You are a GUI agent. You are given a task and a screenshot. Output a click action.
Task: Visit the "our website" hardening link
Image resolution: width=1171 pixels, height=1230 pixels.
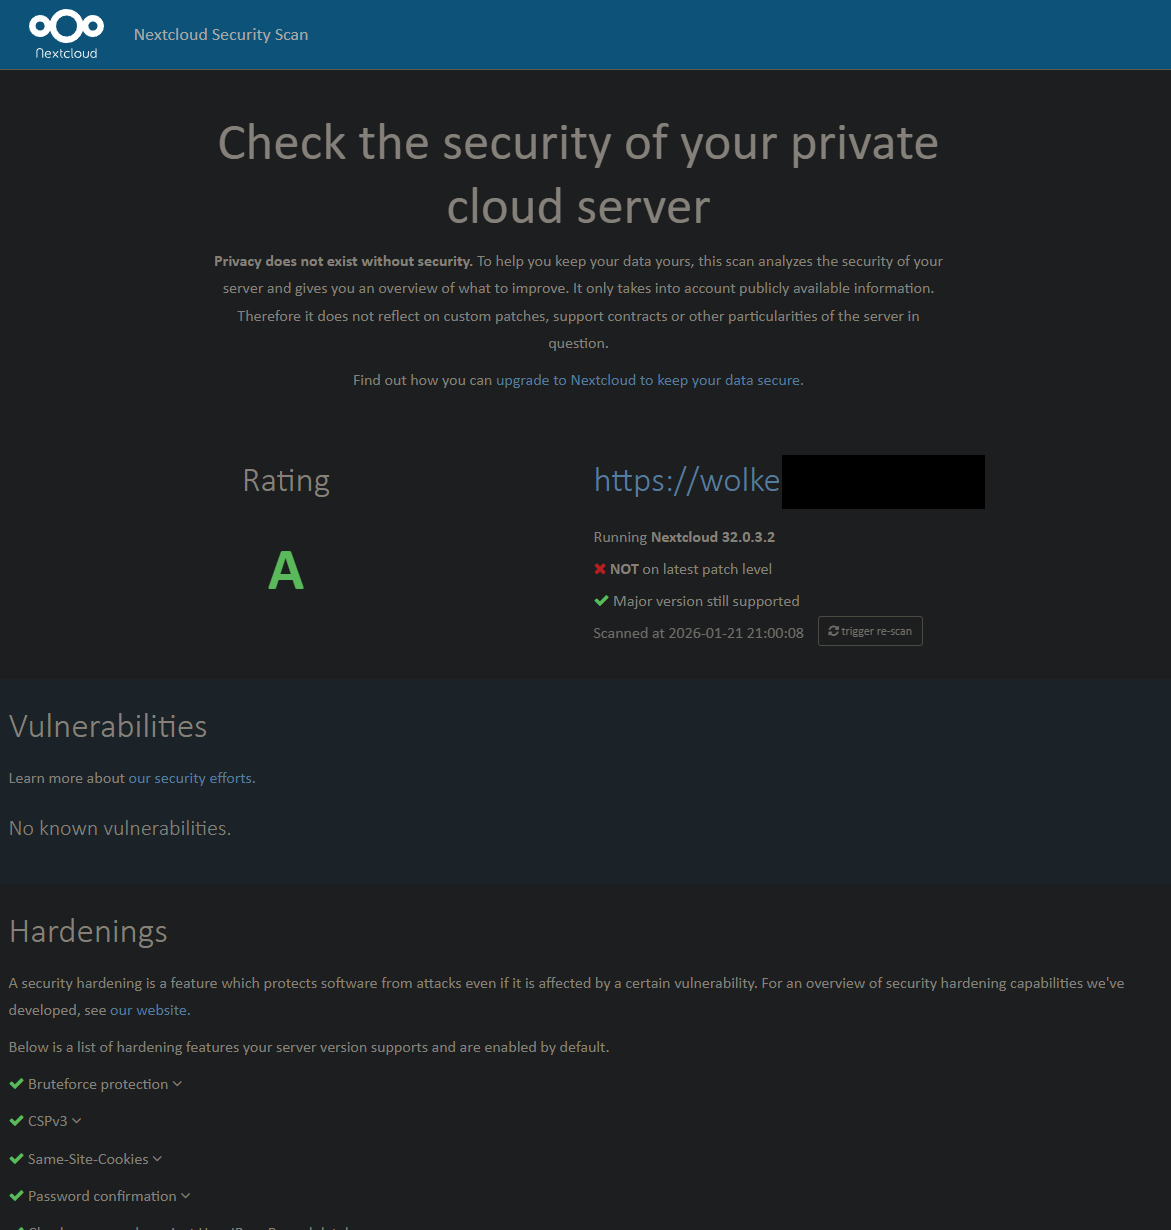click(148, 1010)
